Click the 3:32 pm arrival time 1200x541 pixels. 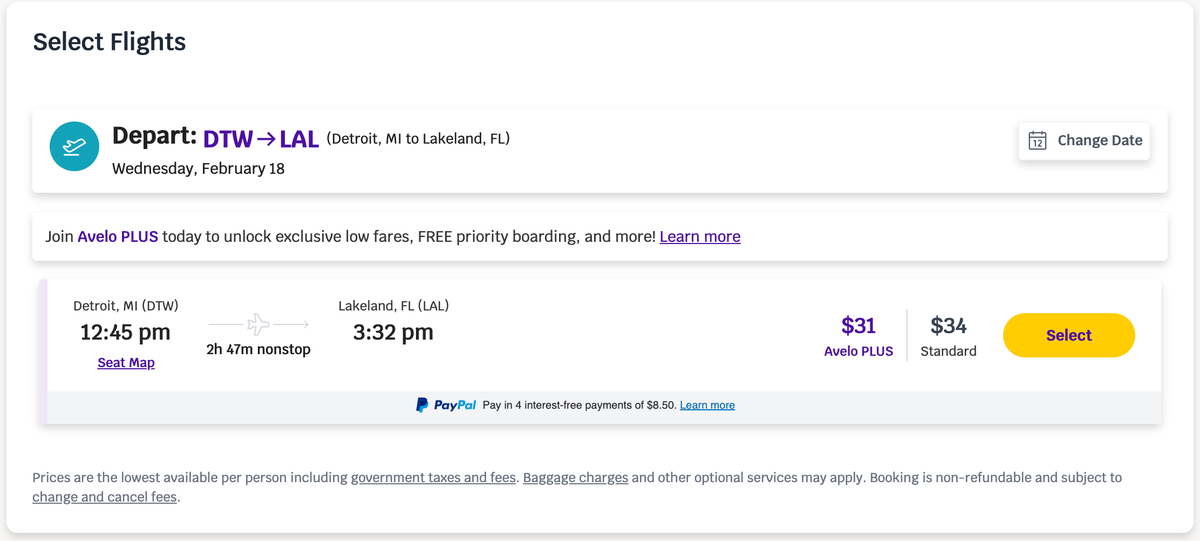pos(393,332)
